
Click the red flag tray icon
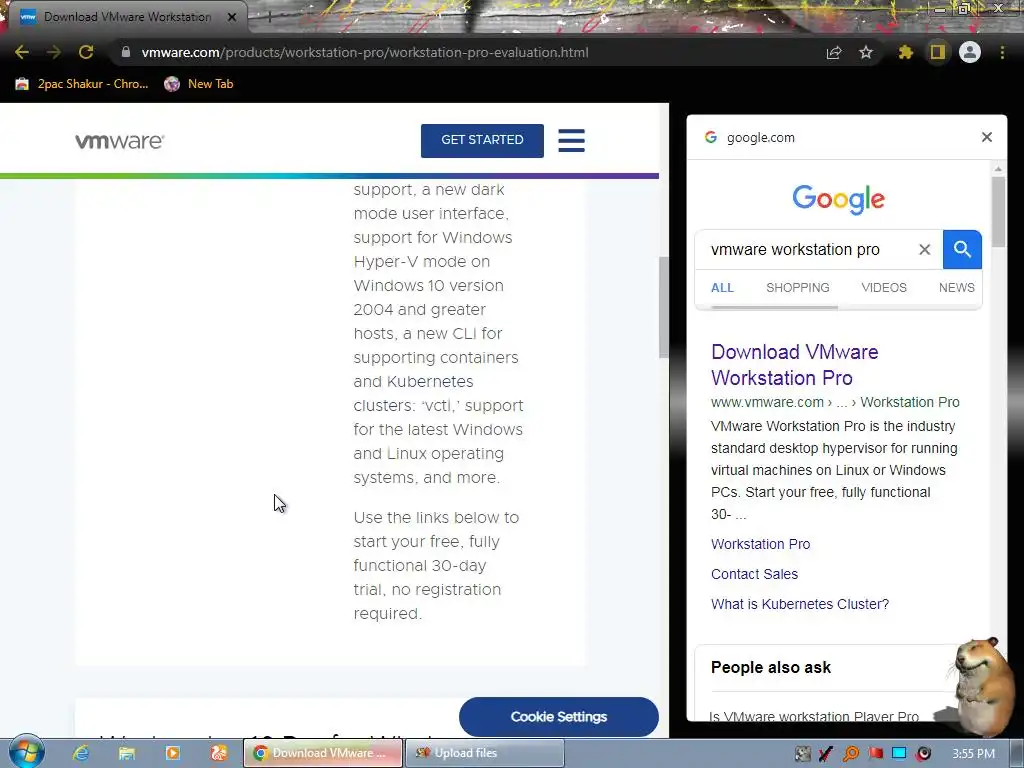click(x=875, y=754)
